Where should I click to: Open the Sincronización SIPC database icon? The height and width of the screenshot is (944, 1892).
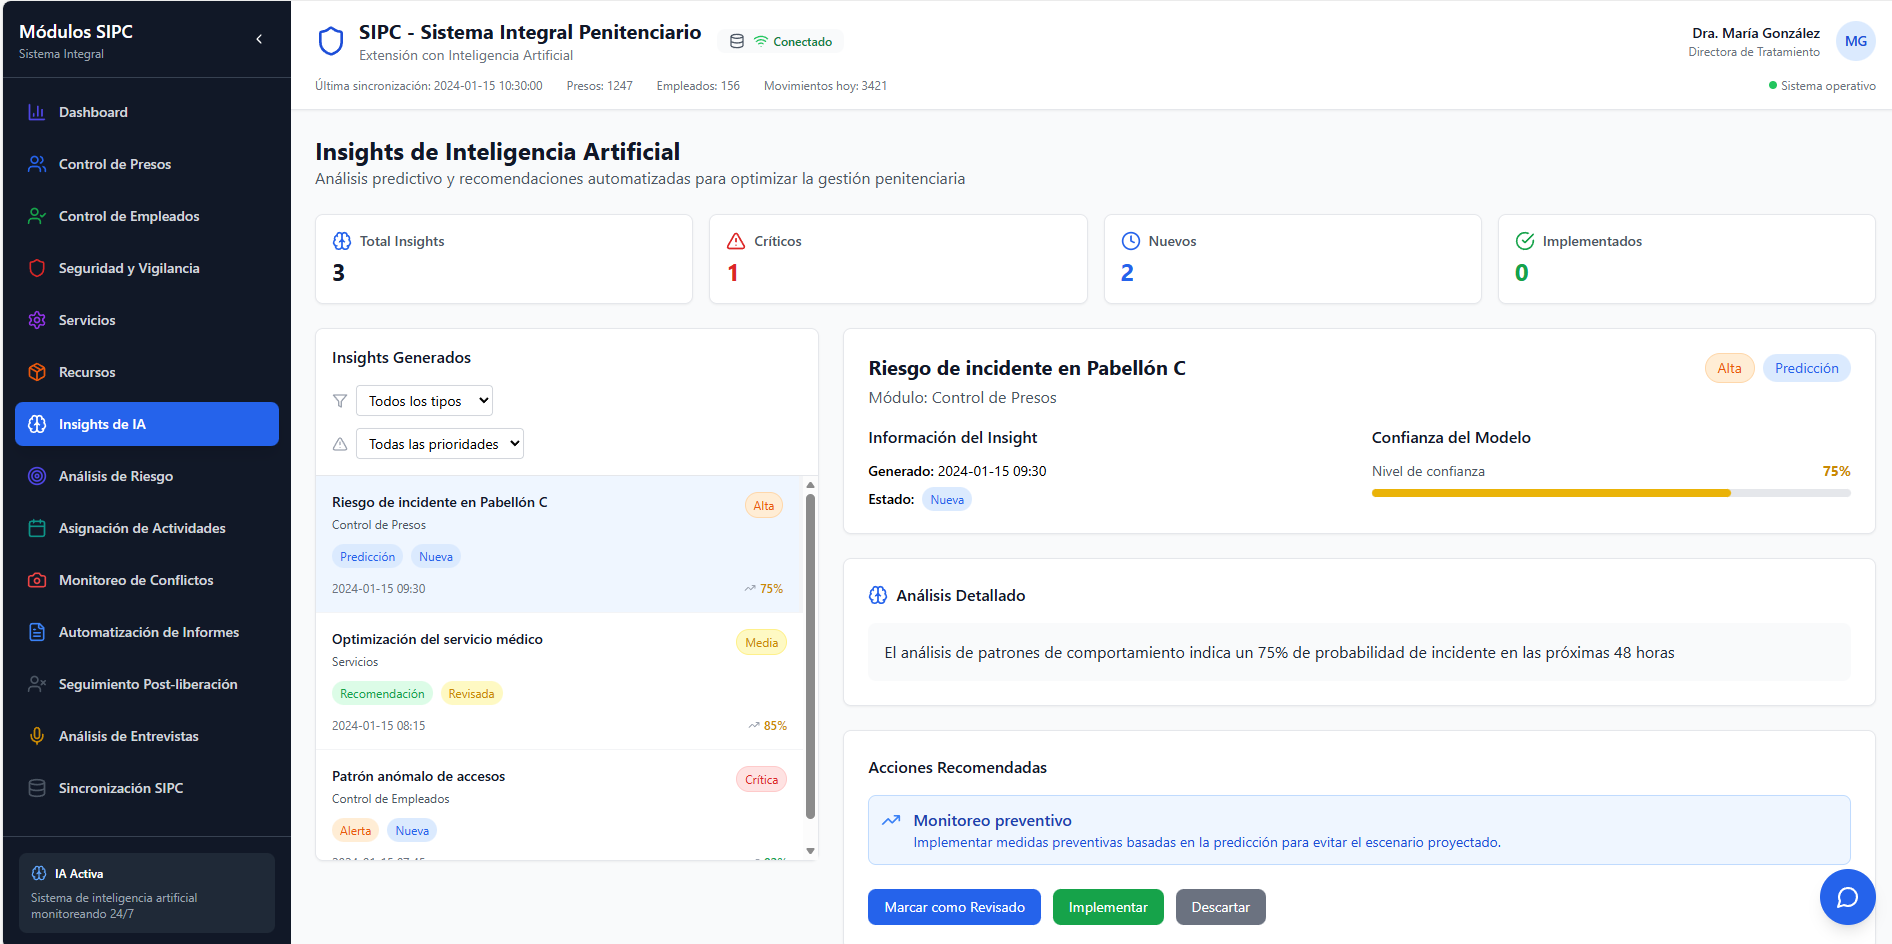[36, 788]
